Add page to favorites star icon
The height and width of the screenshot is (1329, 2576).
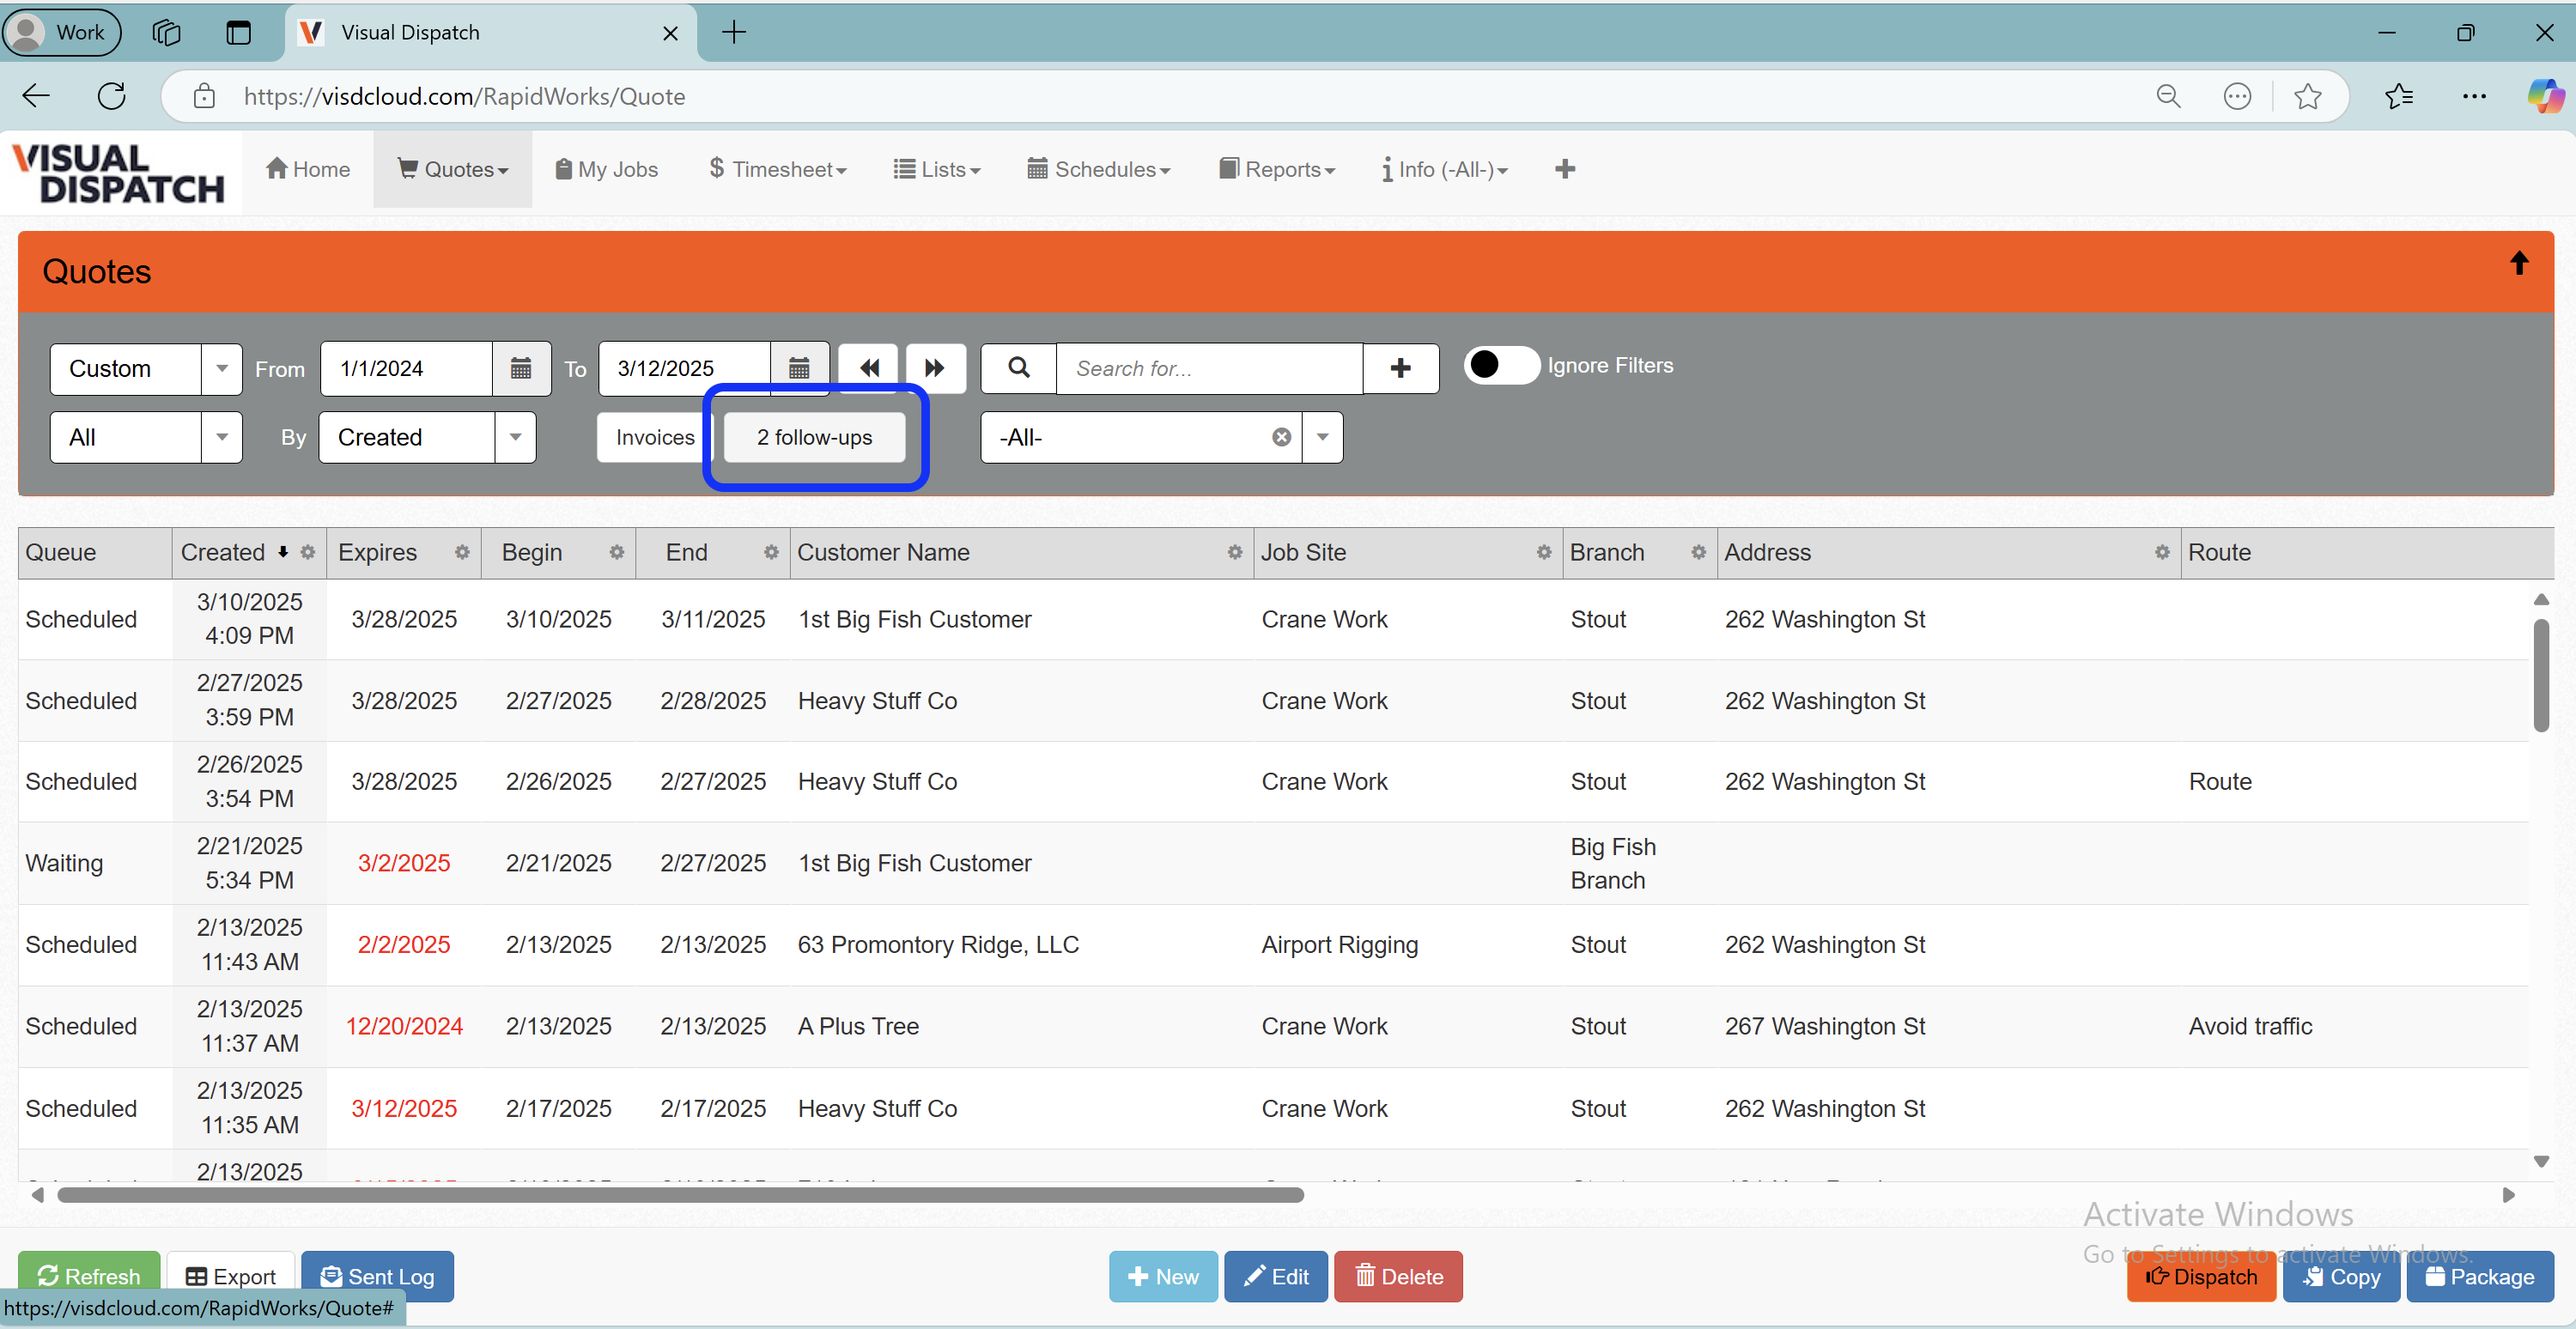tap(2307, 96)
